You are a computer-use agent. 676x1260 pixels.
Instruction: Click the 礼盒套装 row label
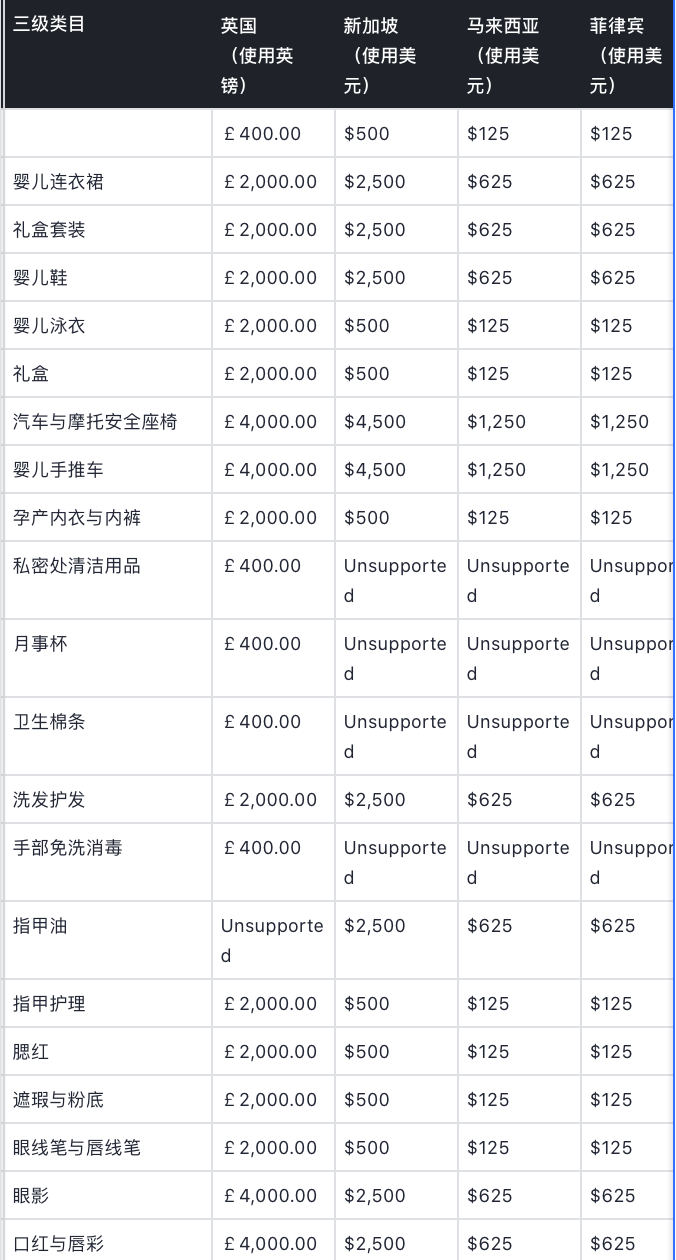pos(49,230)
